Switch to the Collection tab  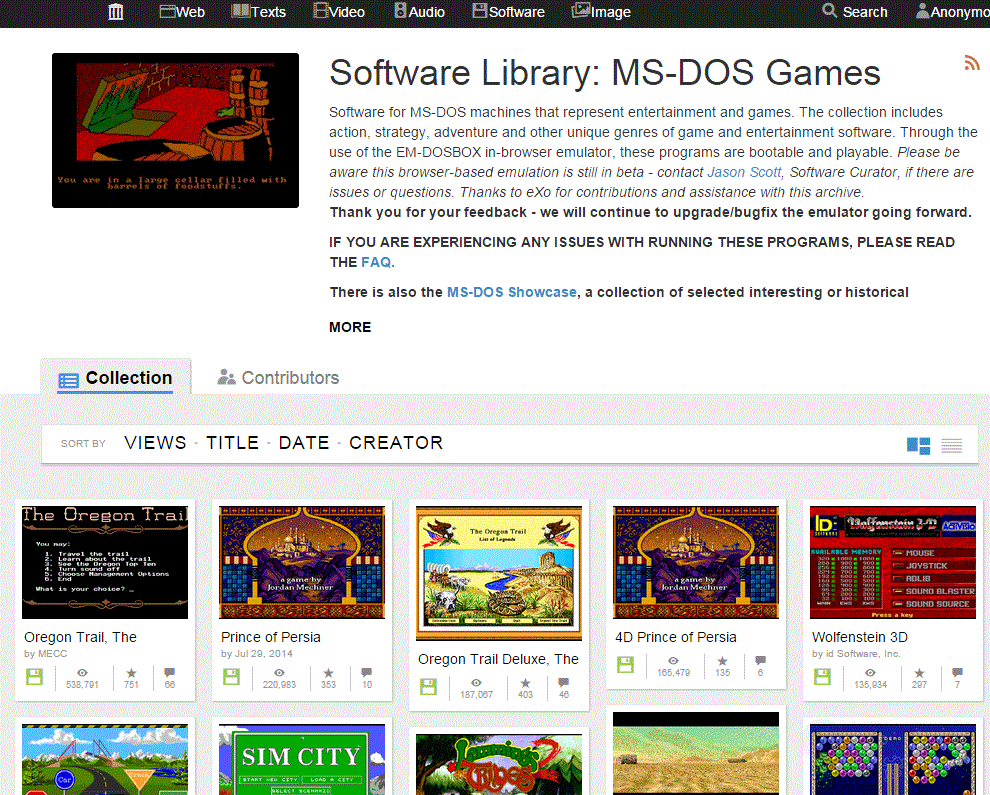tap(116, 378)
